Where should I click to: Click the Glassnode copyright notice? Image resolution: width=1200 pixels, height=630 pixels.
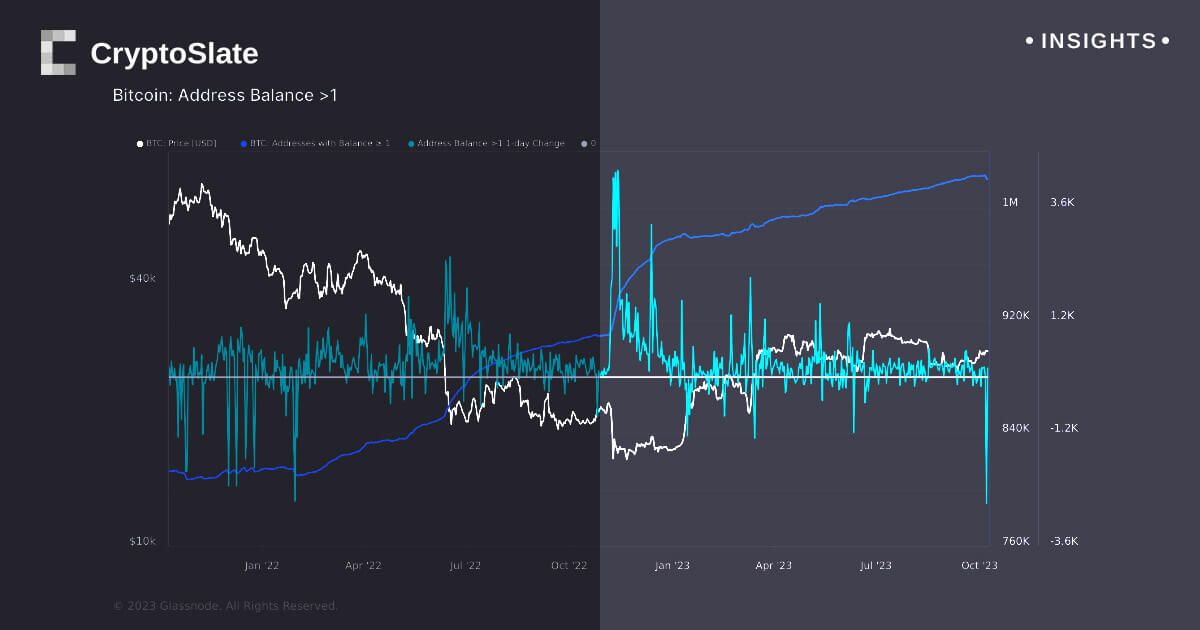225,606
